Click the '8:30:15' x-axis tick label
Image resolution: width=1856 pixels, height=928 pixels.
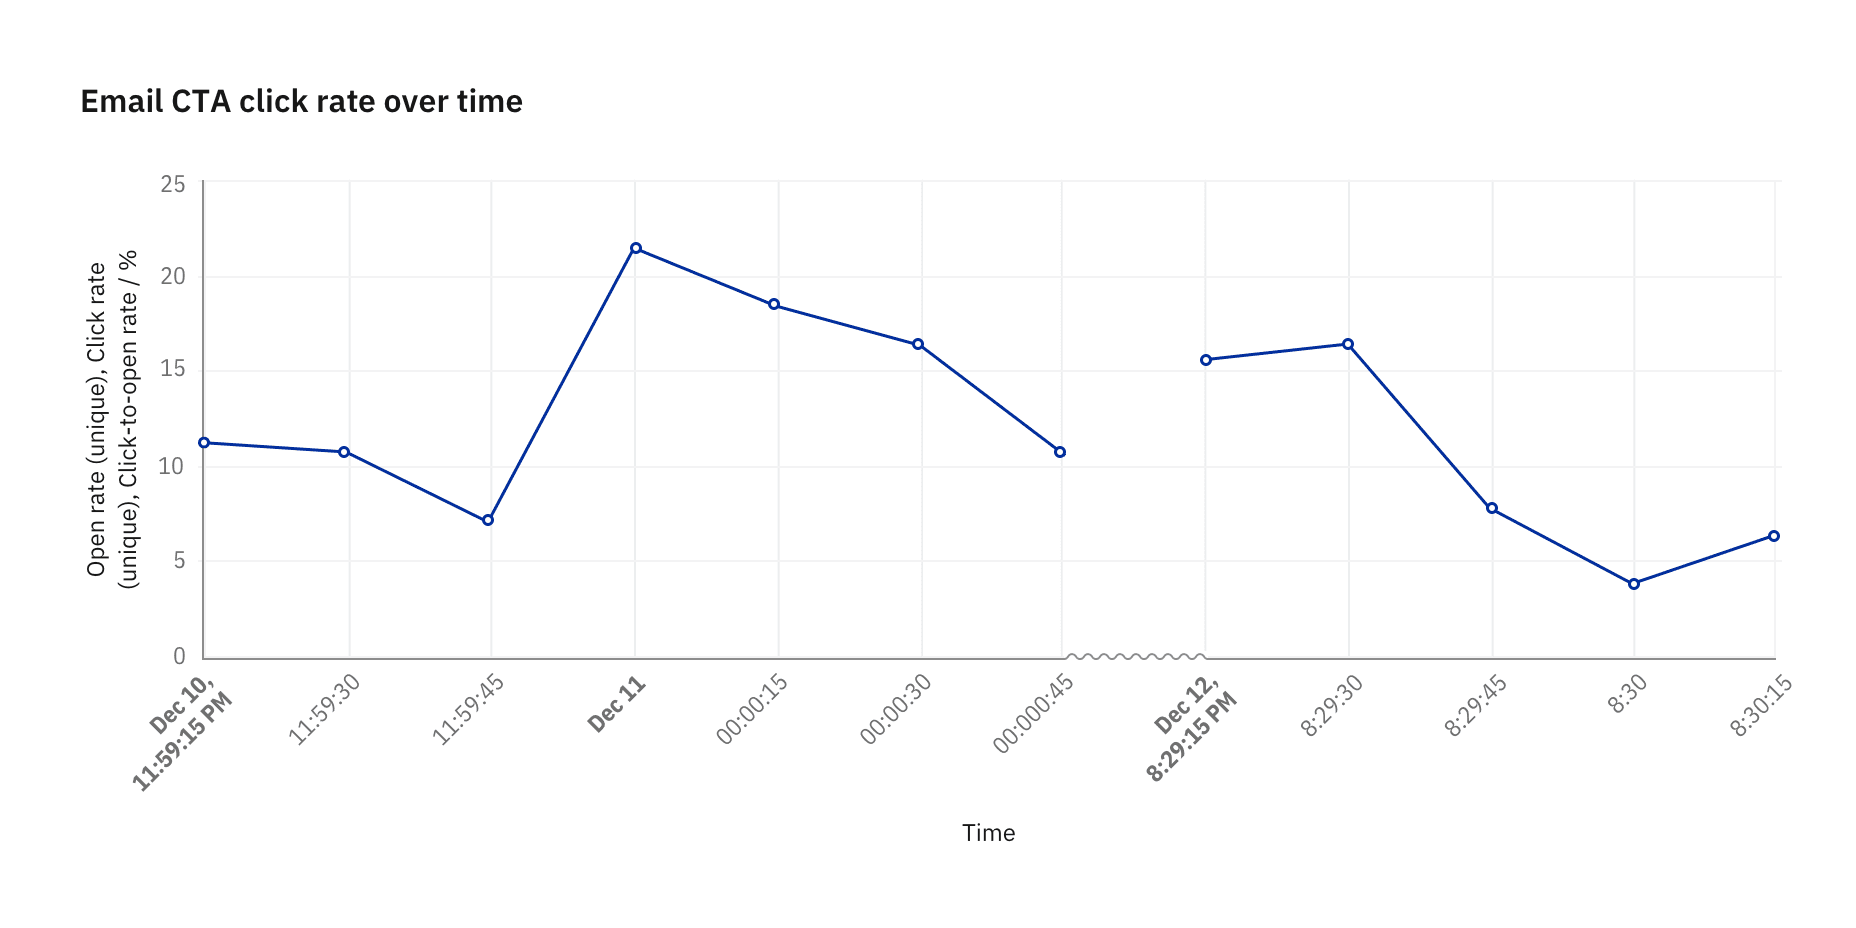click(x=1761, y=707)
